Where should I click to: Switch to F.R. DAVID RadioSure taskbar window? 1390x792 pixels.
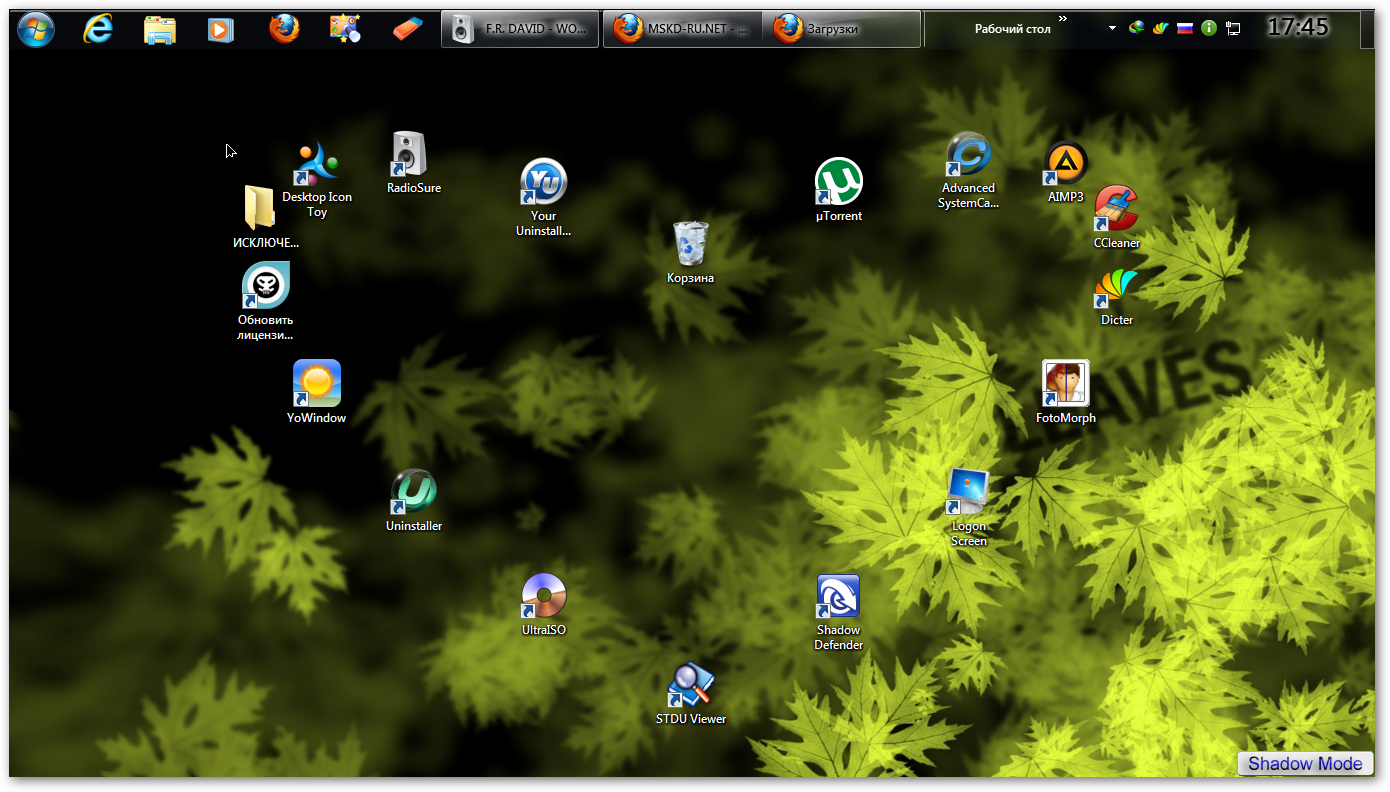520,29
